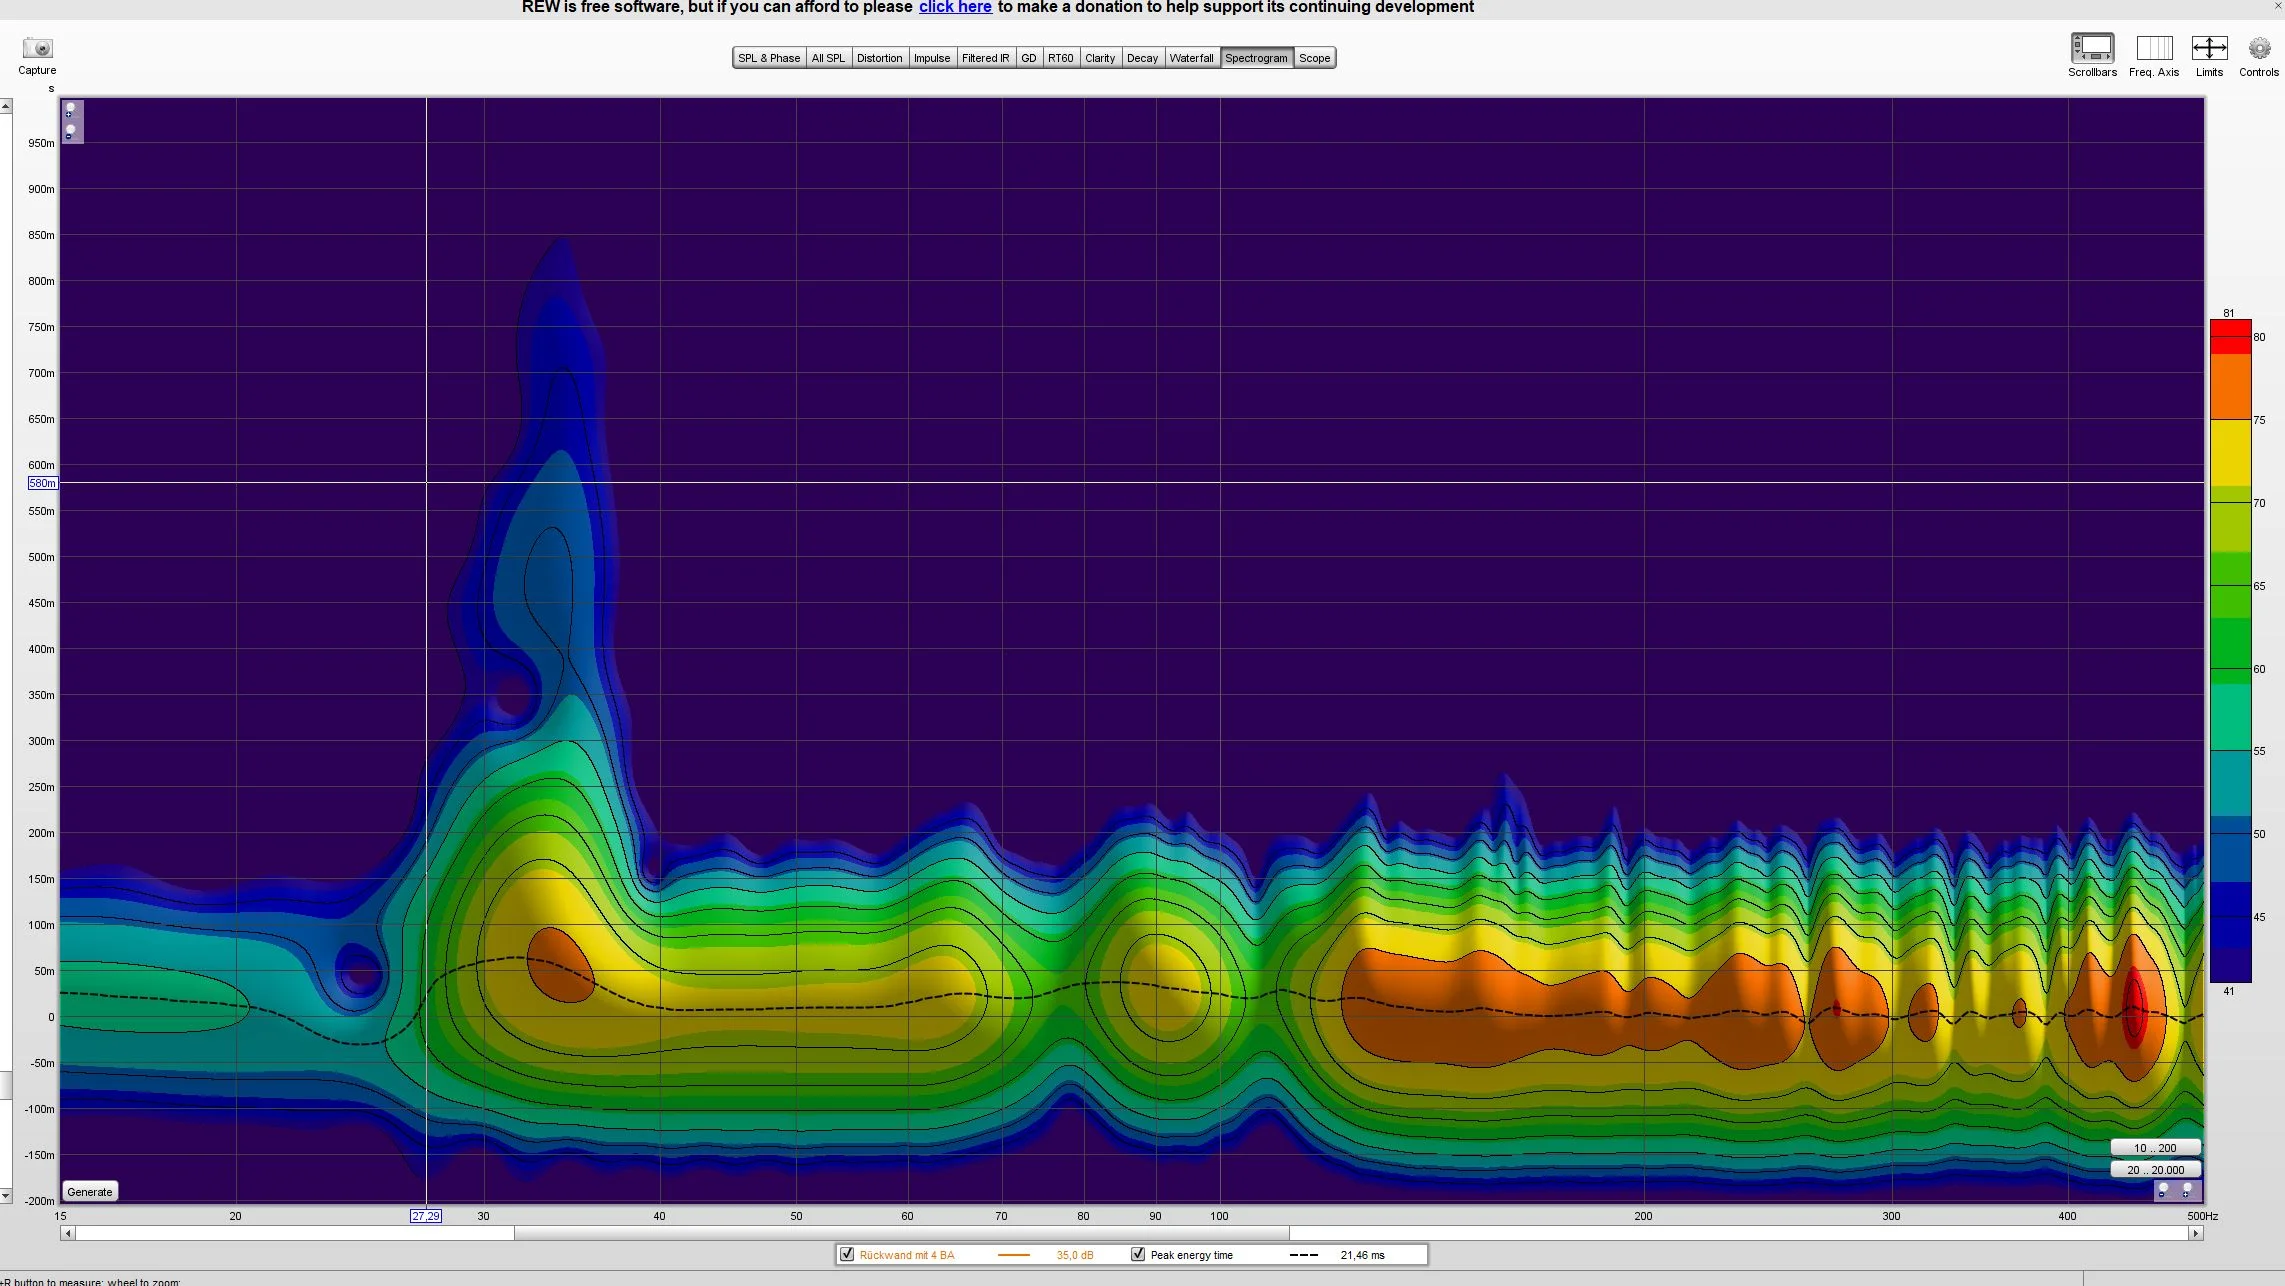Click the Generate button
Screen dimensions: 2285x1286
pyautogui.click(x=90, y=1191)
